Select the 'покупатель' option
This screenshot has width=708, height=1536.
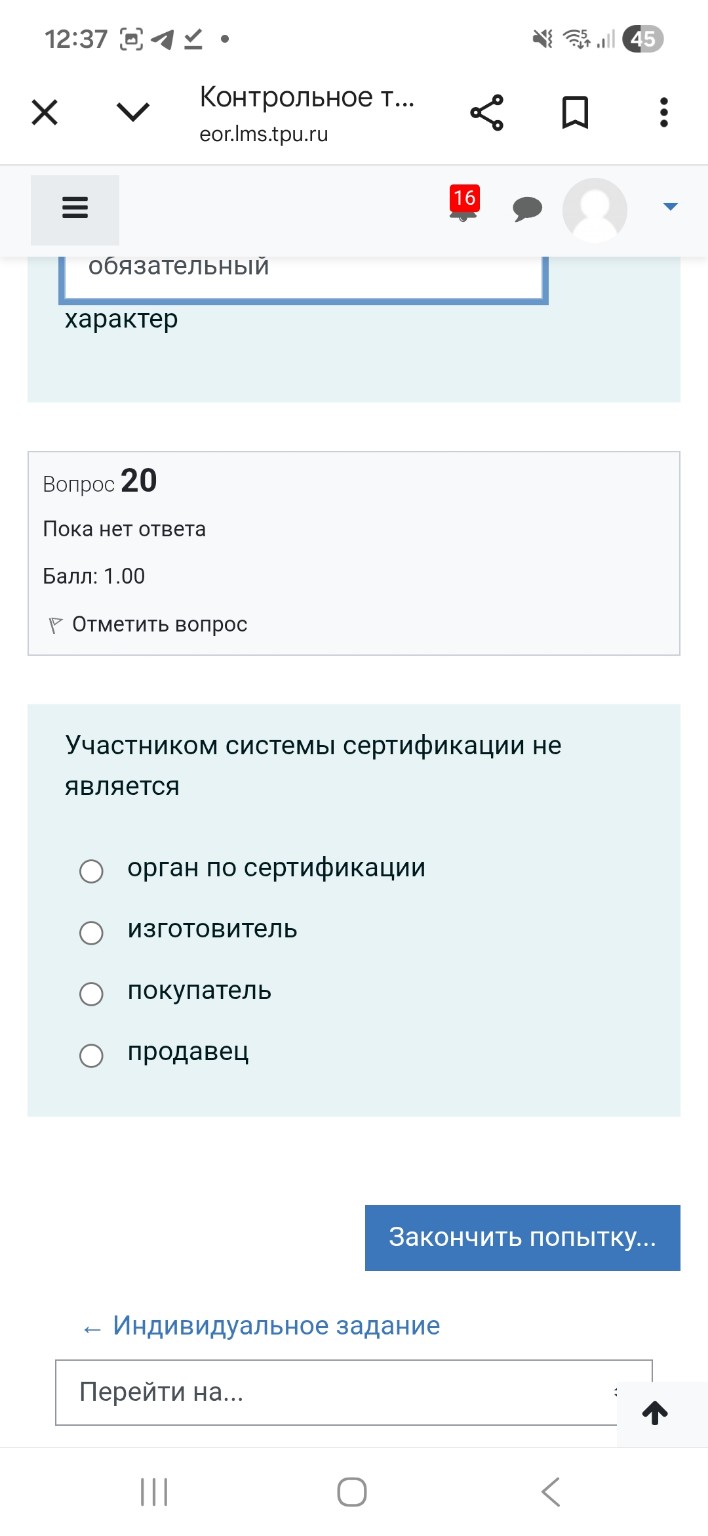tap(91, 994)
